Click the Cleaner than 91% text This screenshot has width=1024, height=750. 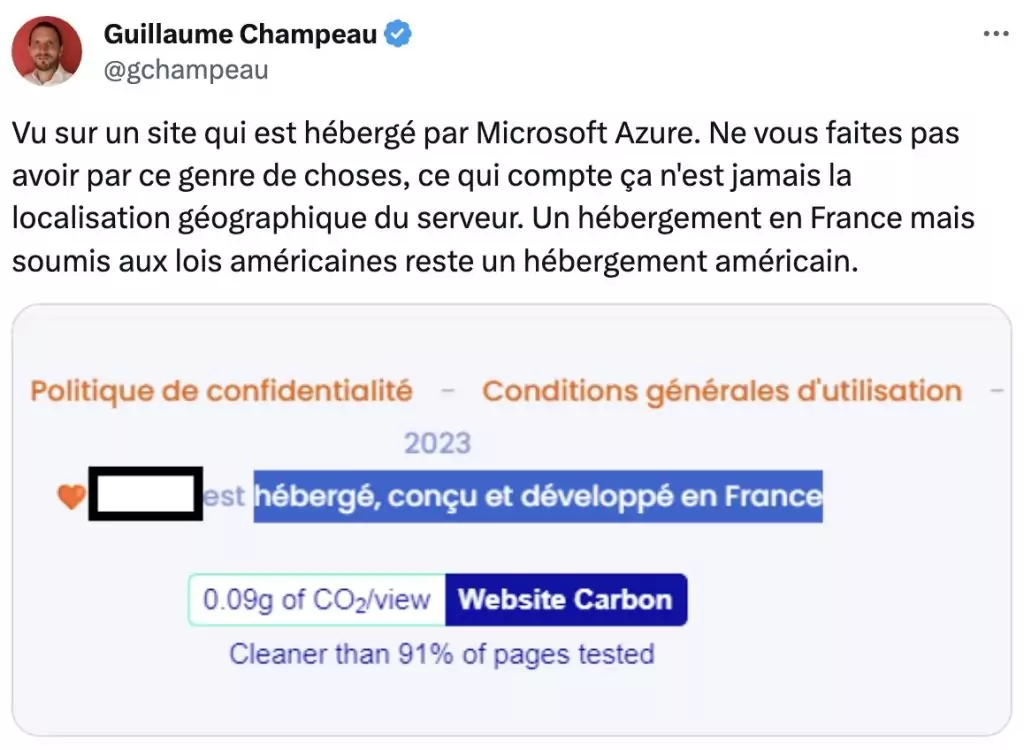pos(442,655)
